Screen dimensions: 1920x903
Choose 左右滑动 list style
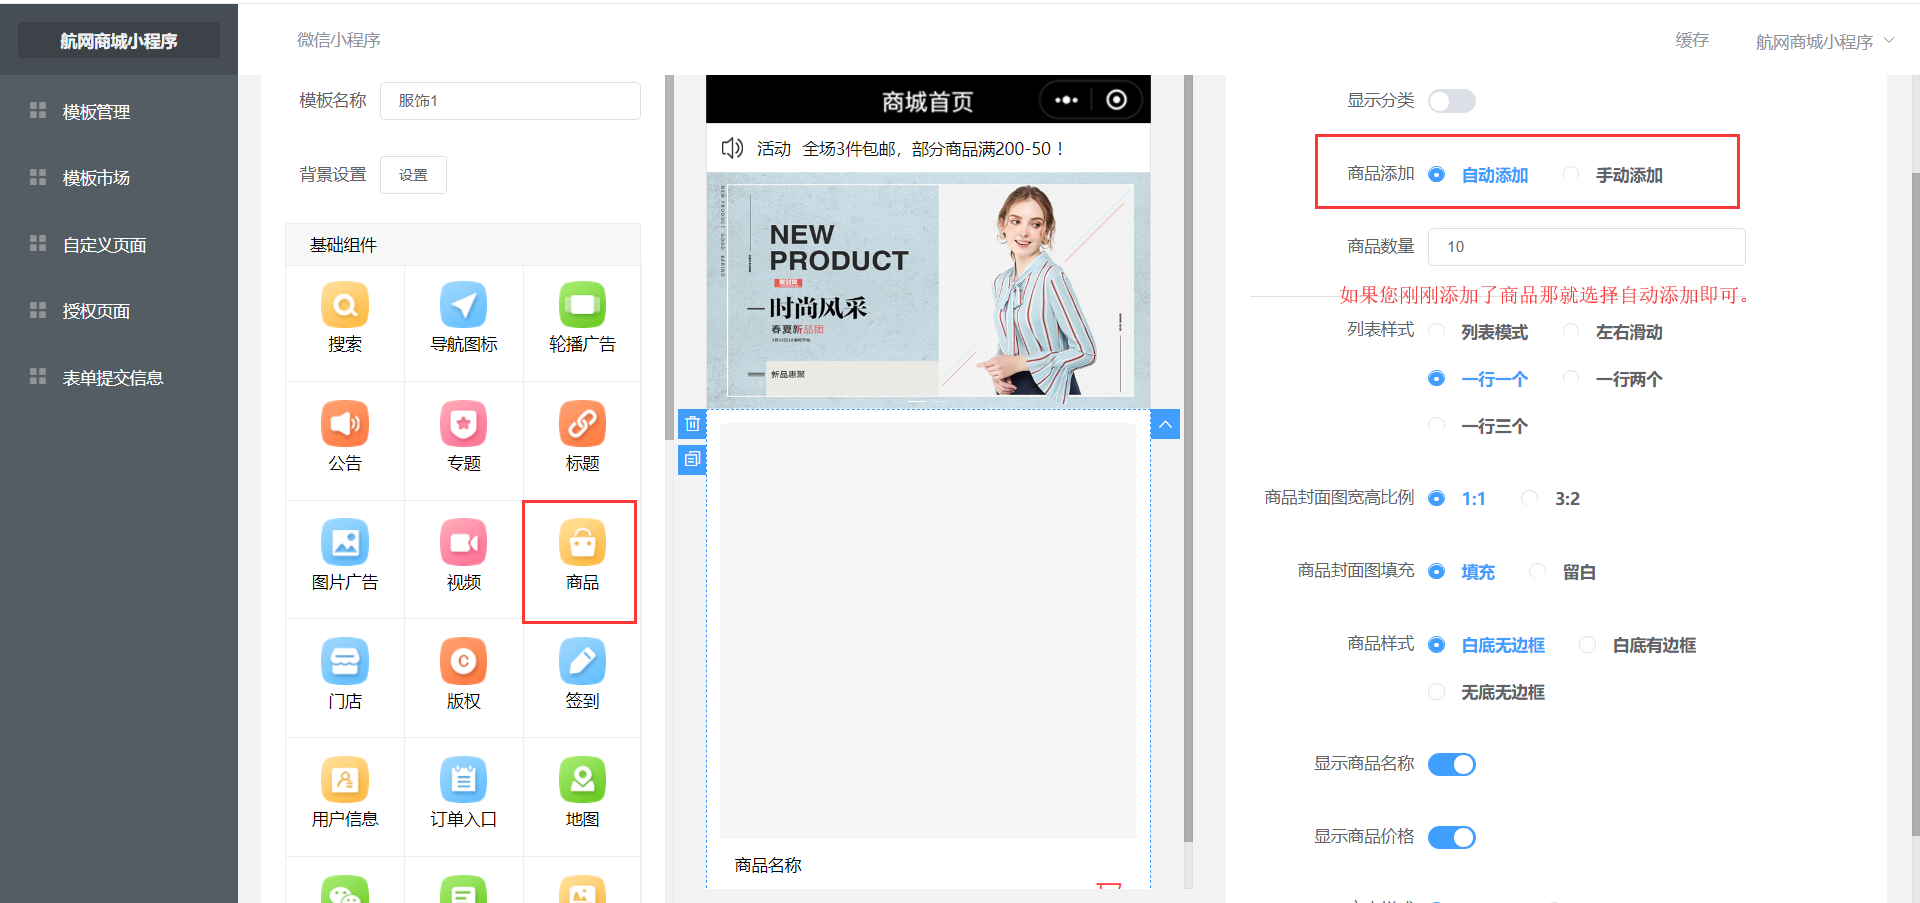click(x=1613, y=332)
